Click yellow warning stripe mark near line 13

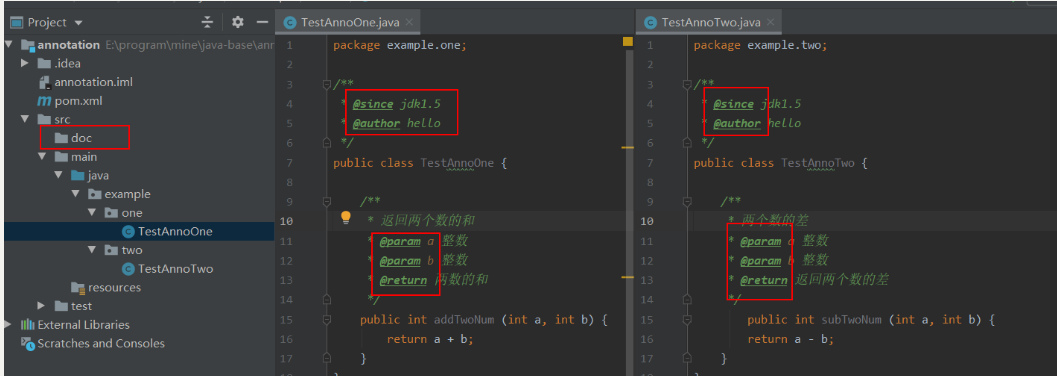click(628, 277)
